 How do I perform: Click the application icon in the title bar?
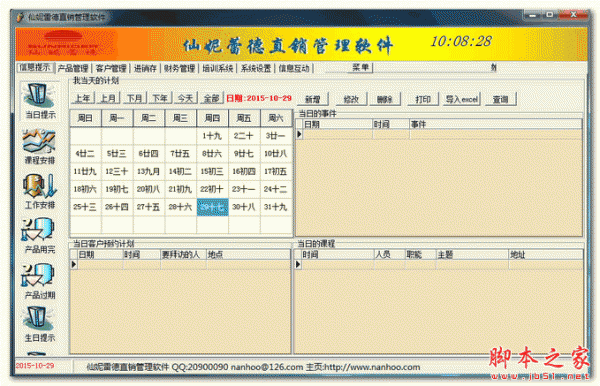20,18
